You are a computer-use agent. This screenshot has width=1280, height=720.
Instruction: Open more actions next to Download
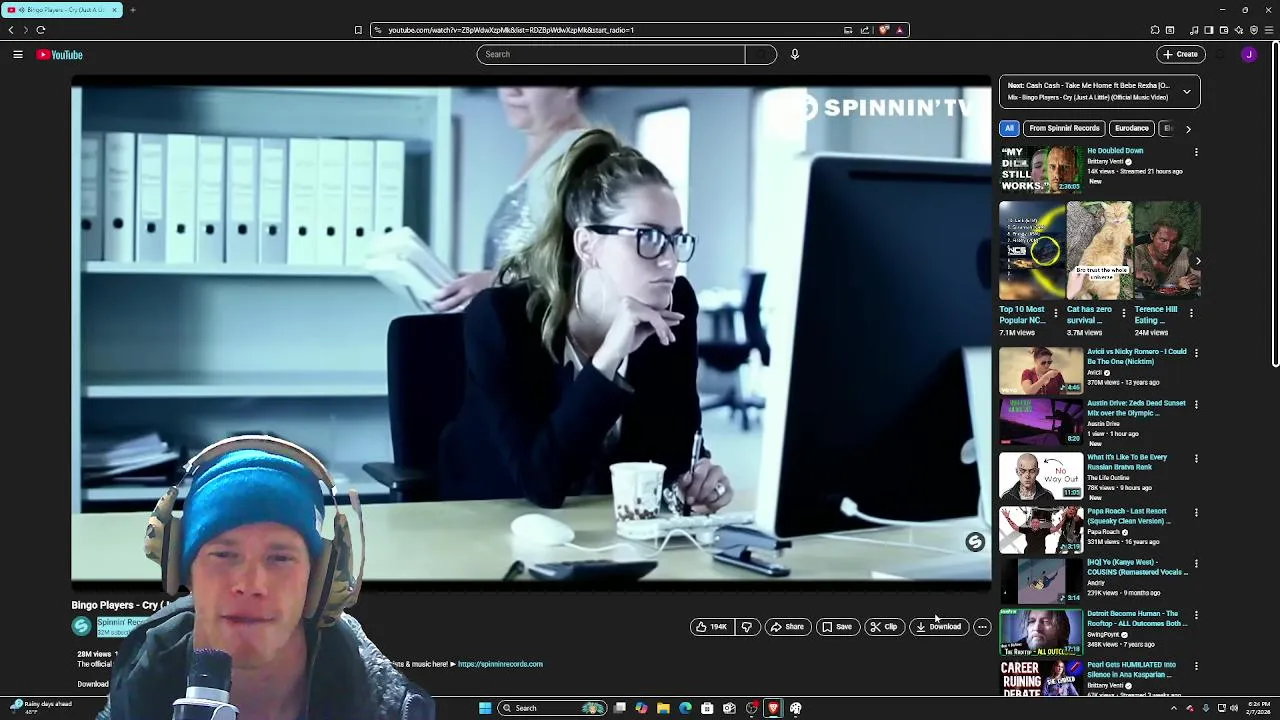982,627
